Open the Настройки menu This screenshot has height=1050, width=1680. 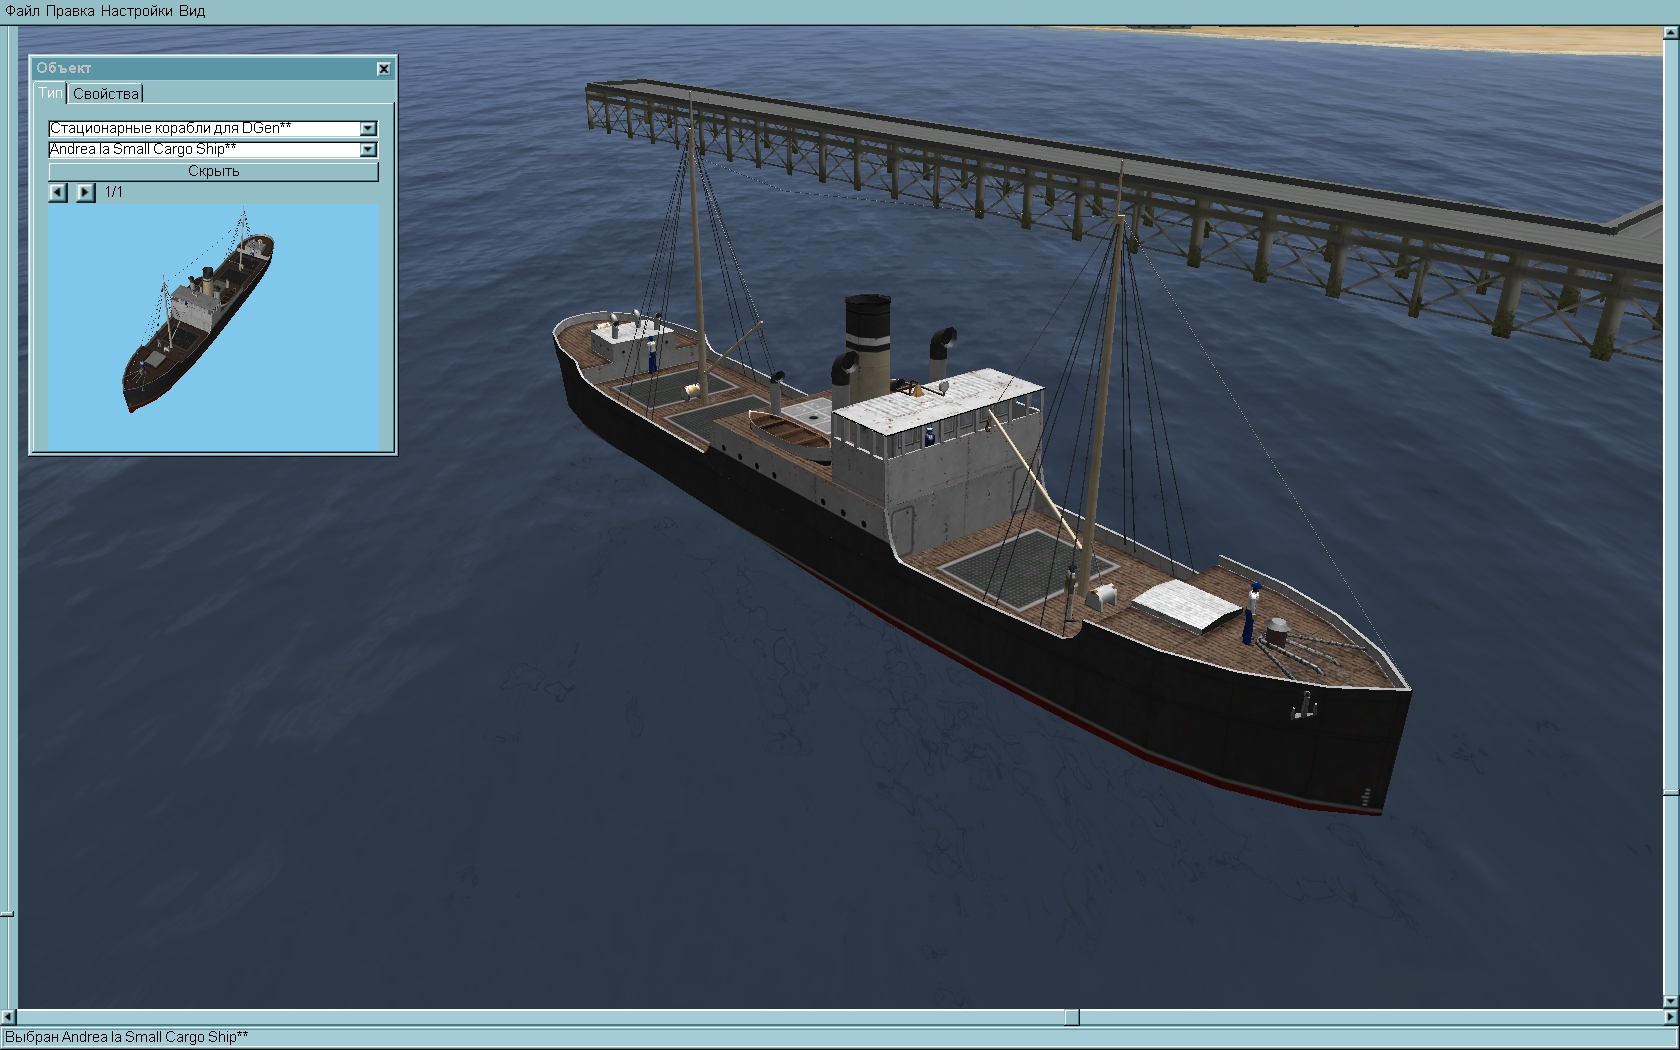tap(138, 11)
